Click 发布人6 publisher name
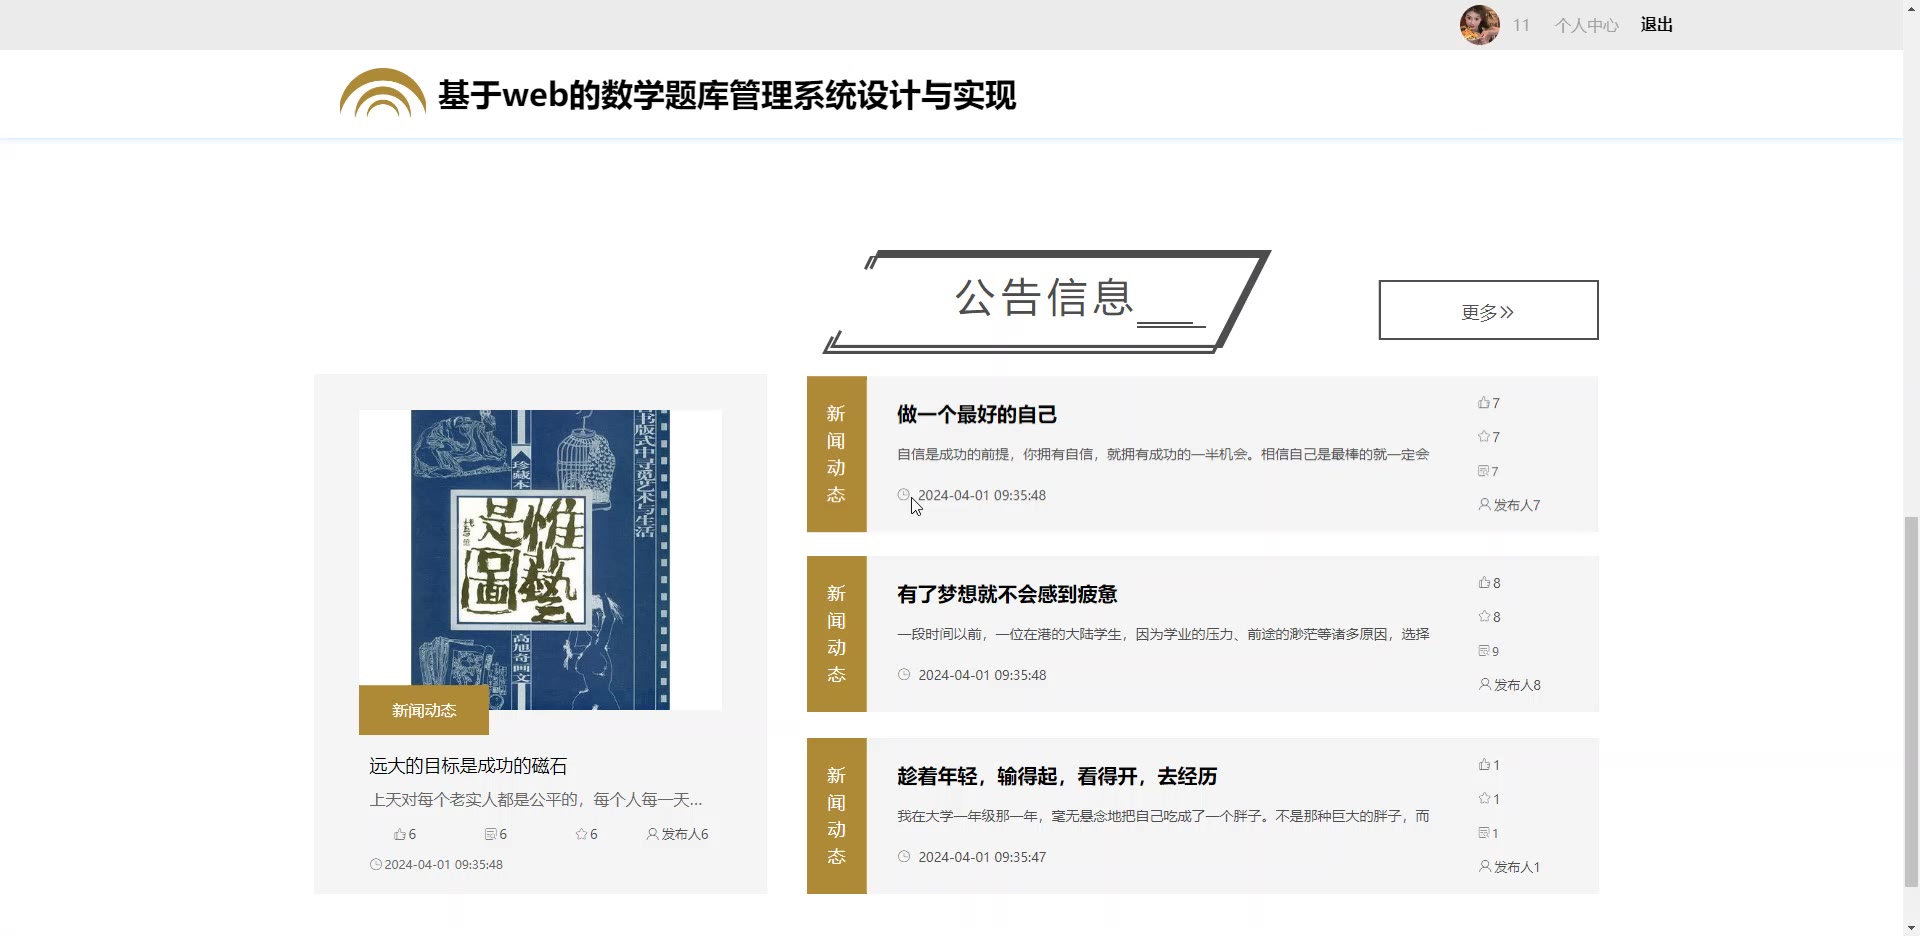This screenshot has height=936, width=1920. click(x=685, y=834)
